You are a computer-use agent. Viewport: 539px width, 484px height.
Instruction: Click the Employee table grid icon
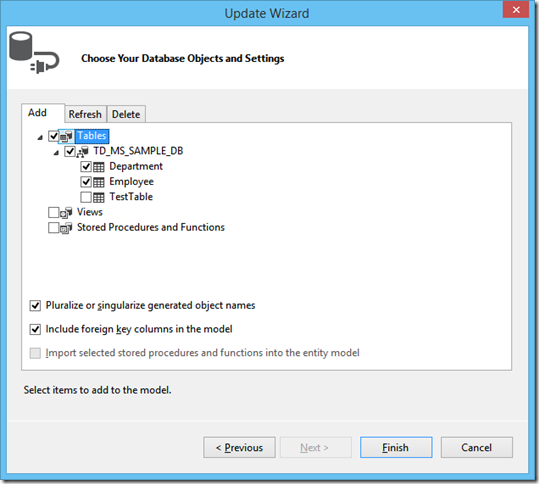[99, 182]
